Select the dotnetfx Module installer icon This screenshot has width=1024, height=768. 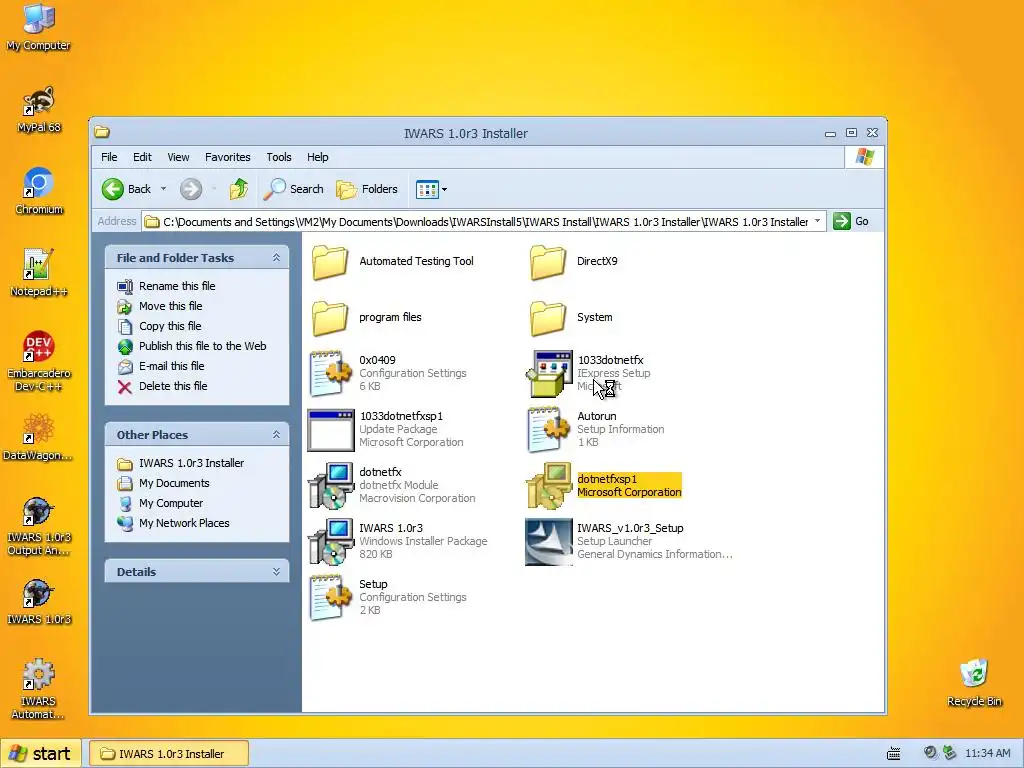pos(330,486)
